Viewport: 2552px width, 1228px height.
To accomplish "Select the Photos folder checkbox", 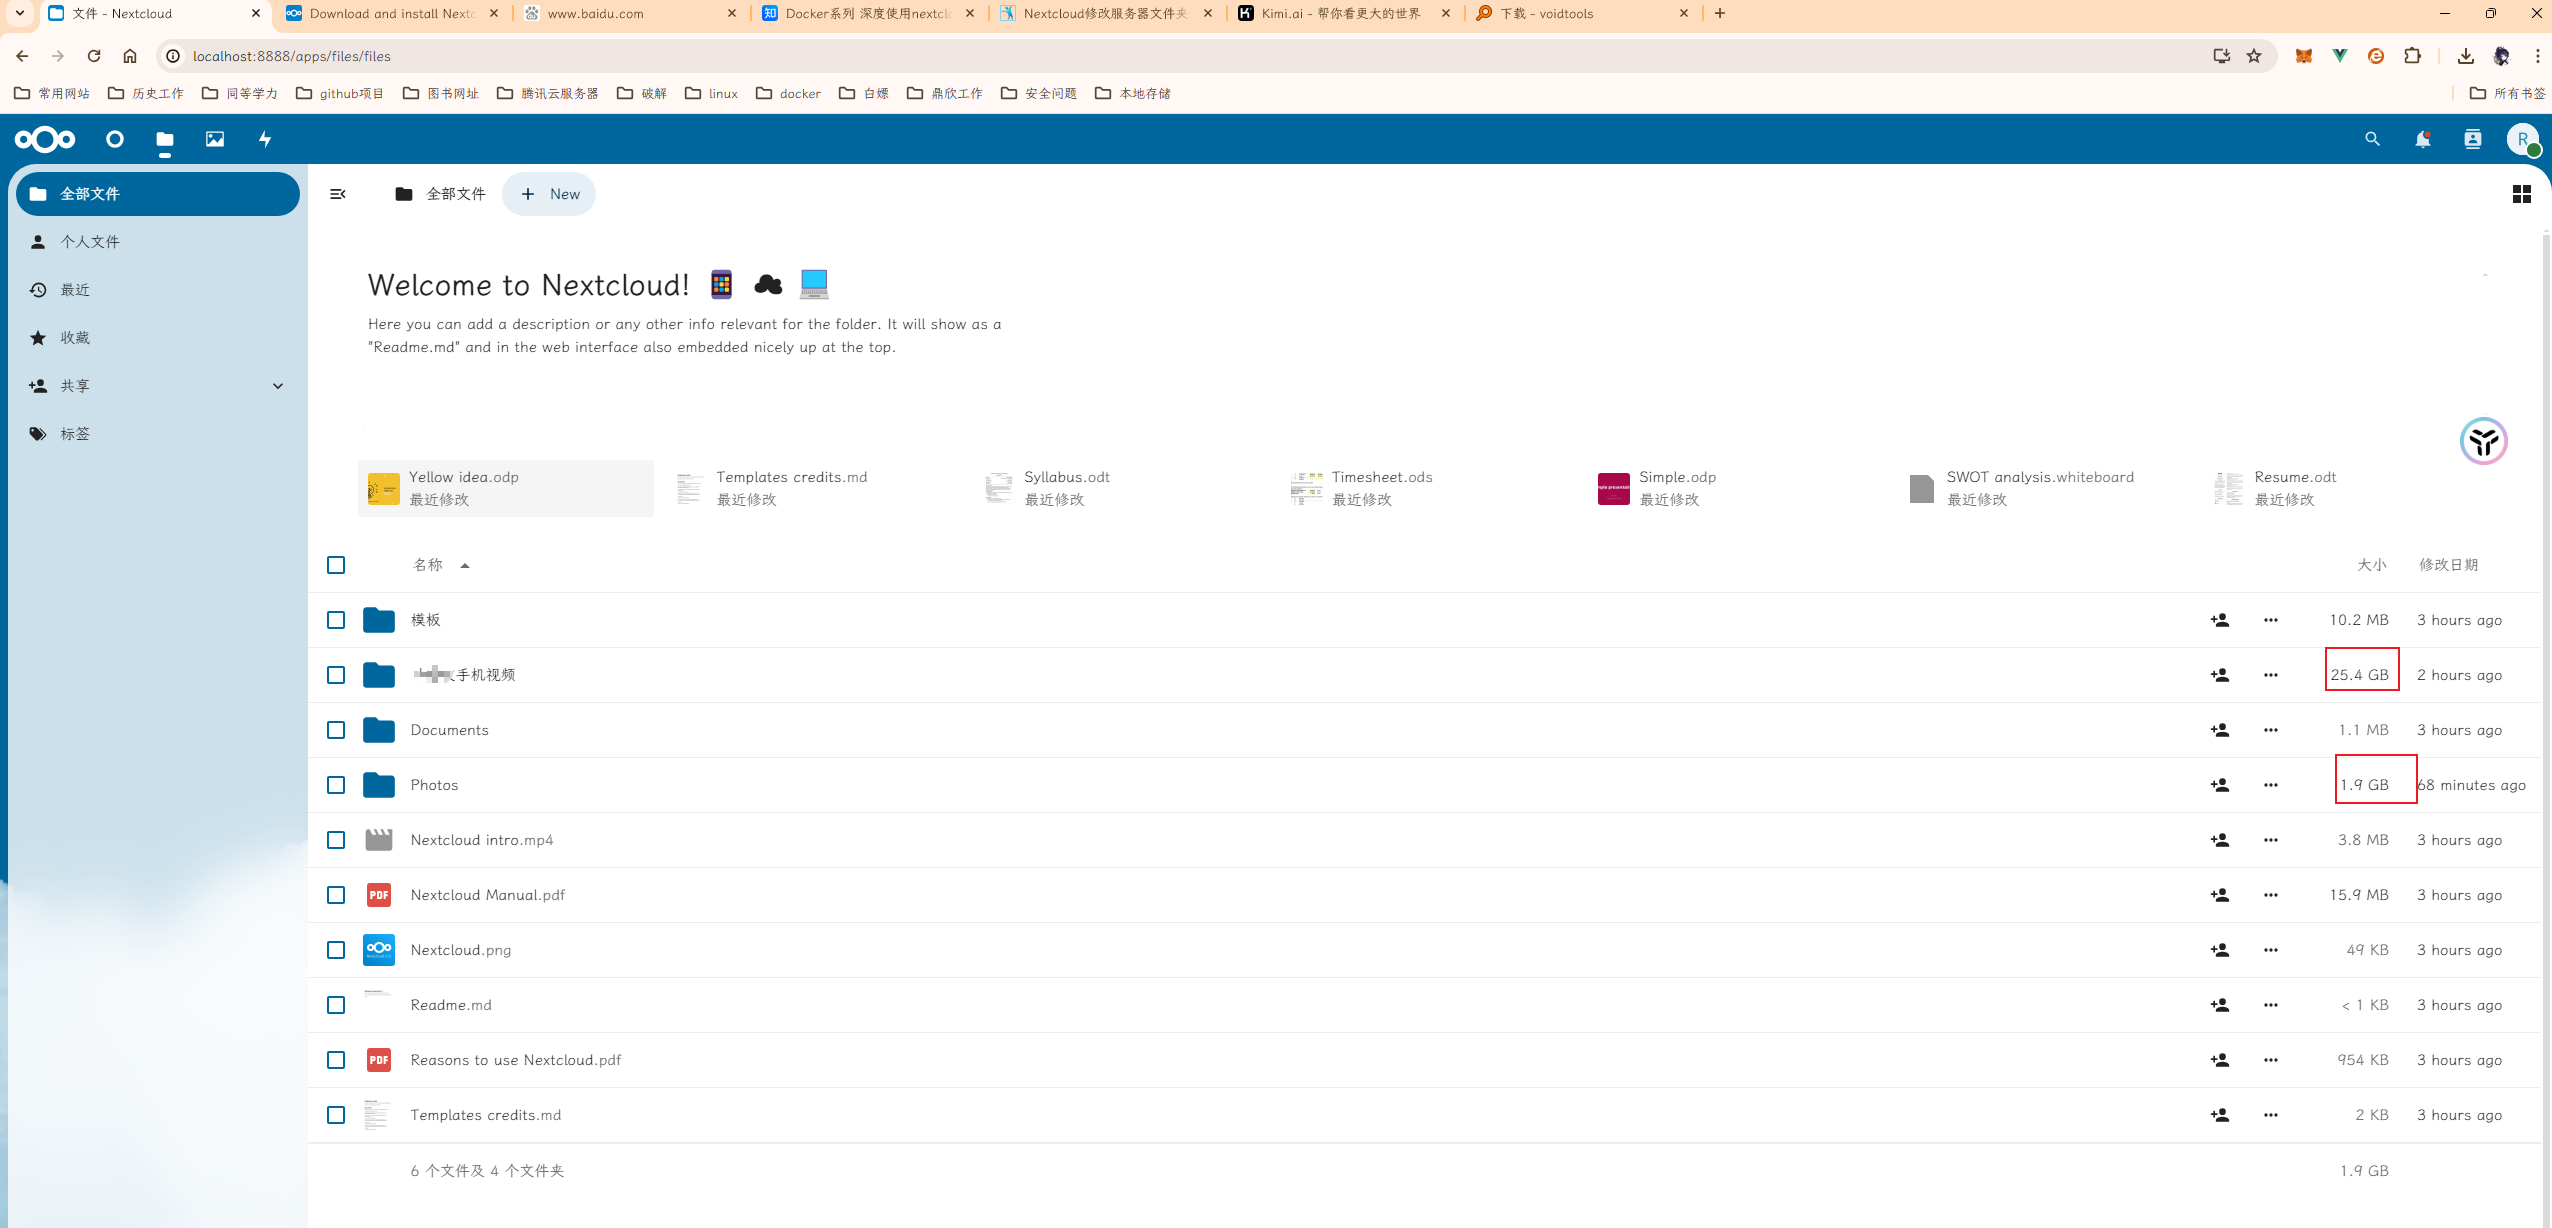I will coord(336,785).
